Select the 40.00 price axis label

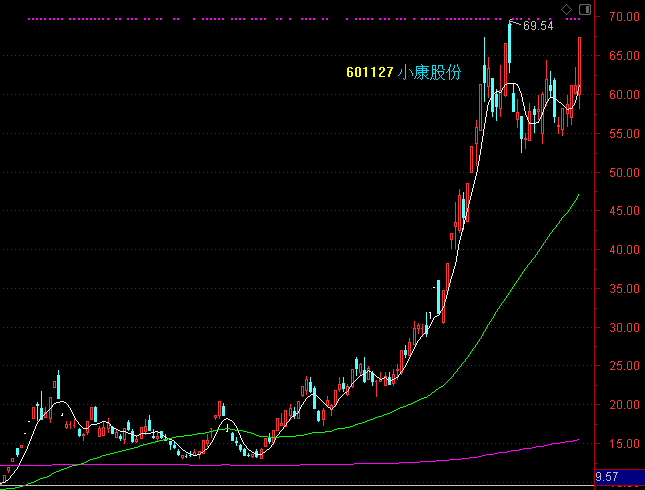[x=624, y=249]
